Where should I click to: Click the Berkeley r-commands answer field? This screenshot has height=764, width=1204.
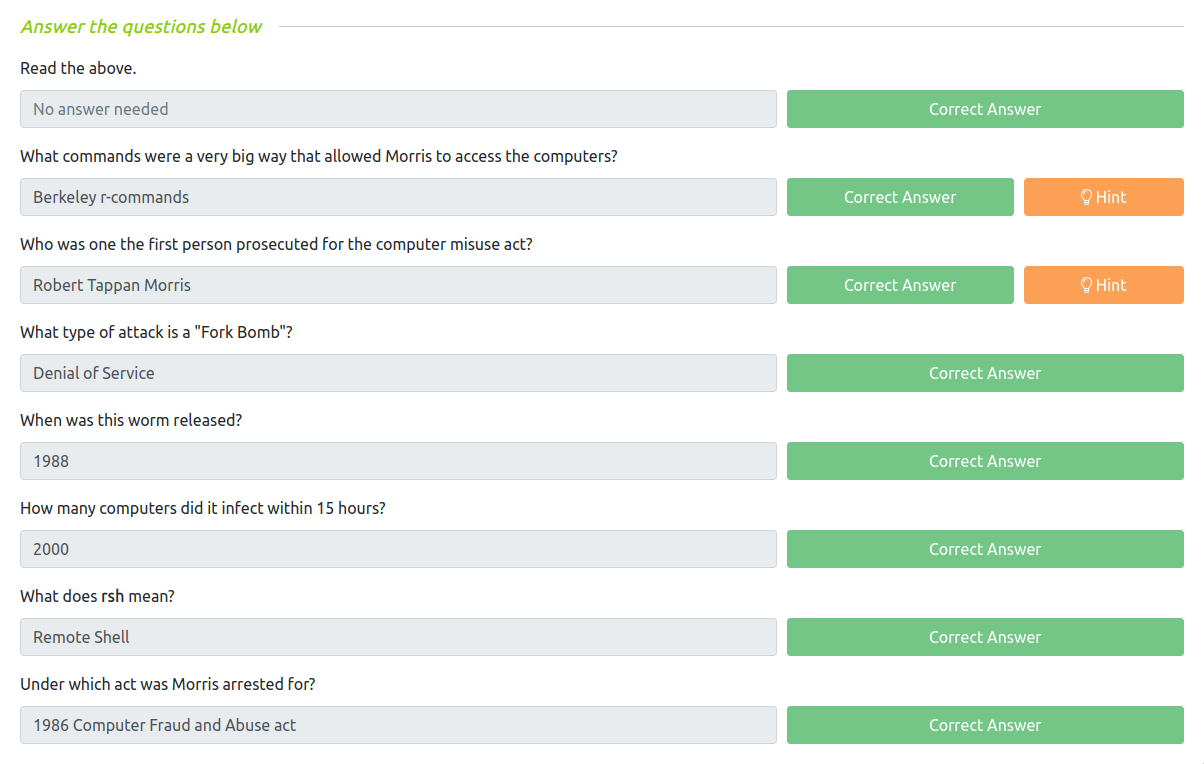tap(398, 197)
